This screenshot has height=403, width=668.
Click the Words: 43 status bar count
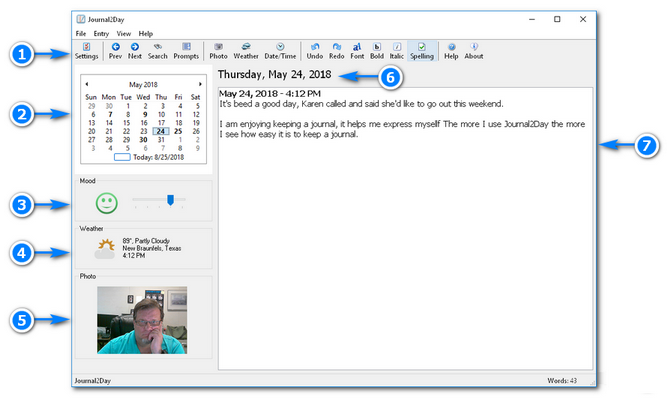point(562,380)
